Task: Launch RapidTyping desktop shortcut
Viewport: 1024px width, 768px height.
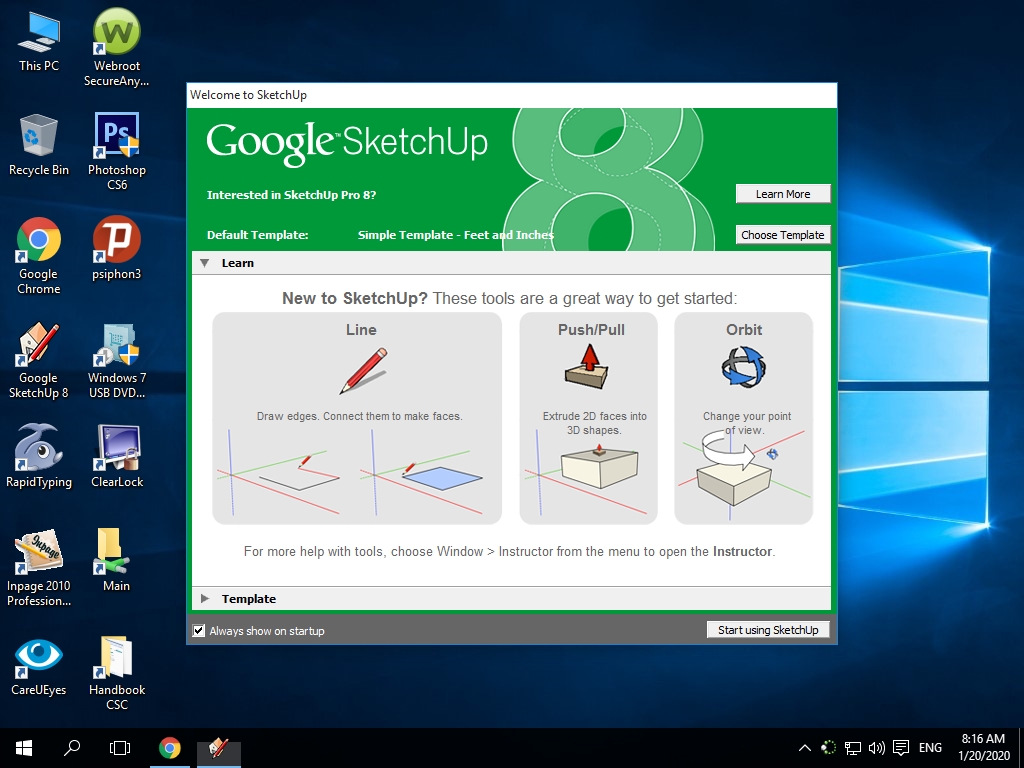Action: 39,456
